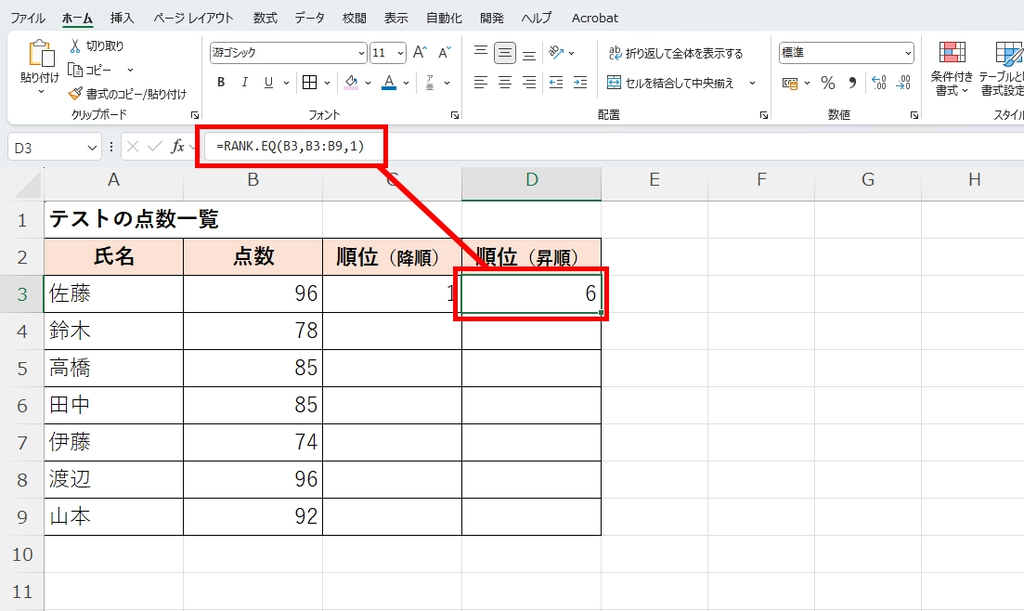Click the Orientation (text angle) icon
This screenshot has width=1024, height=611.
pos(556,53)
